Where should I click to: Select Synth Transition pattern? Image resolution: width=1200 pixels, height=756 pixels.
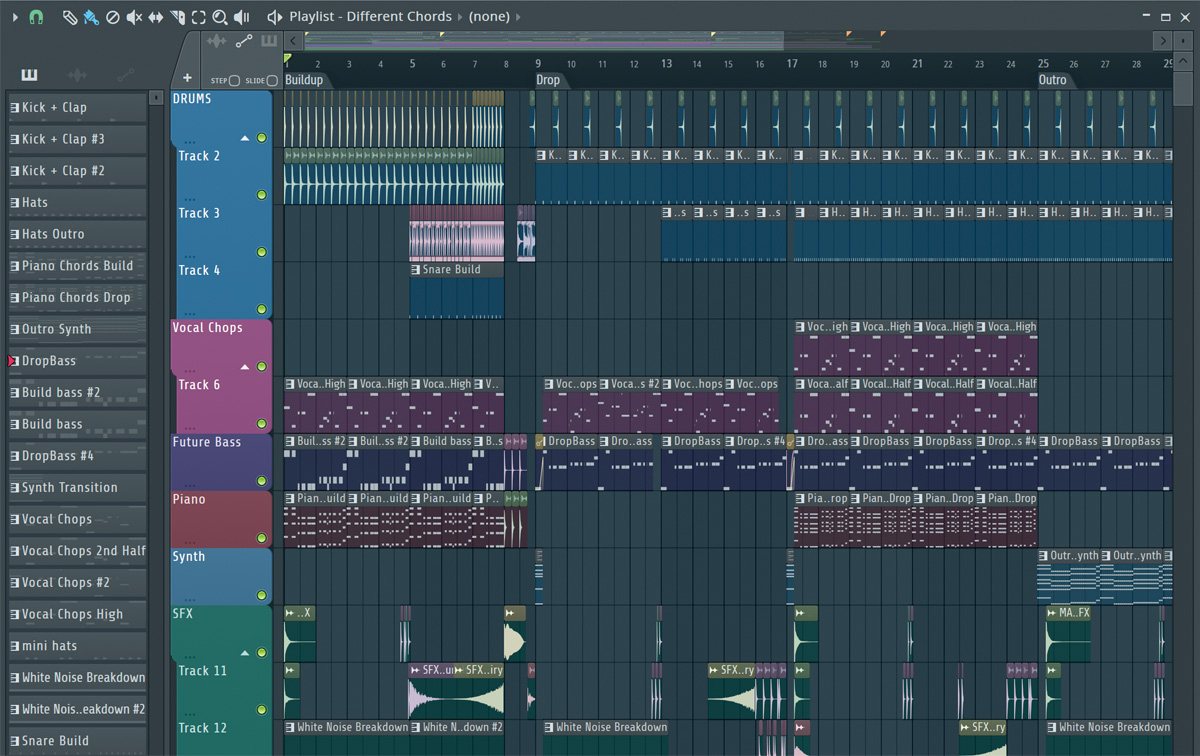[x=77, y=487]
